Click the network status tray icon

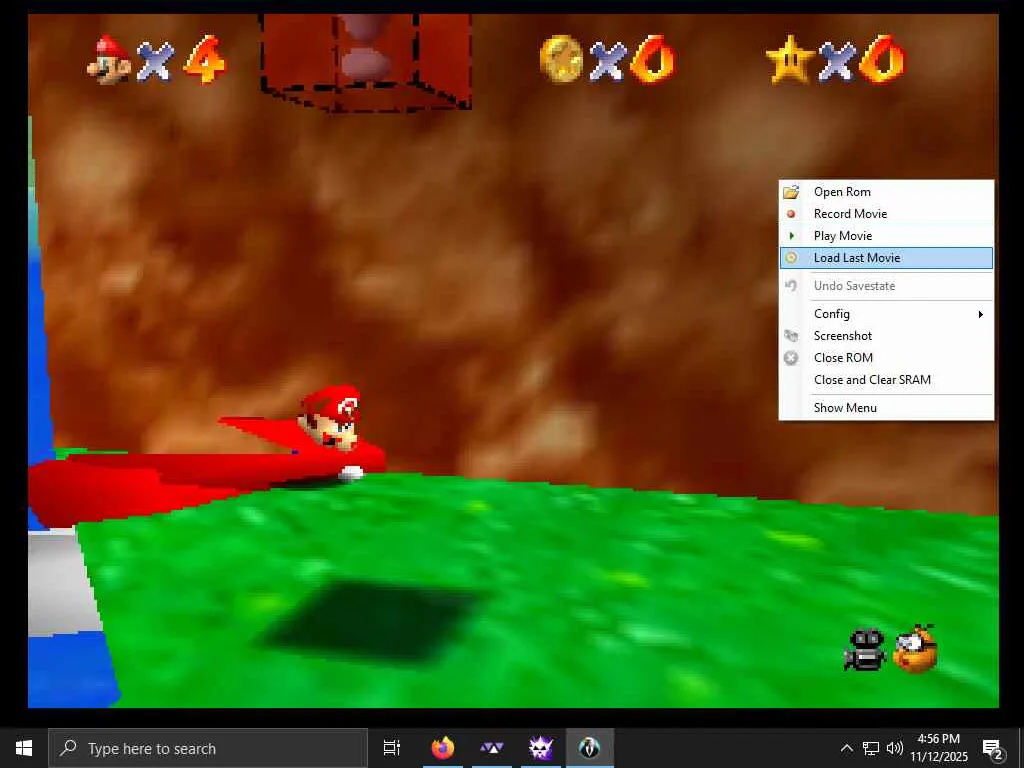coord(871,748)
